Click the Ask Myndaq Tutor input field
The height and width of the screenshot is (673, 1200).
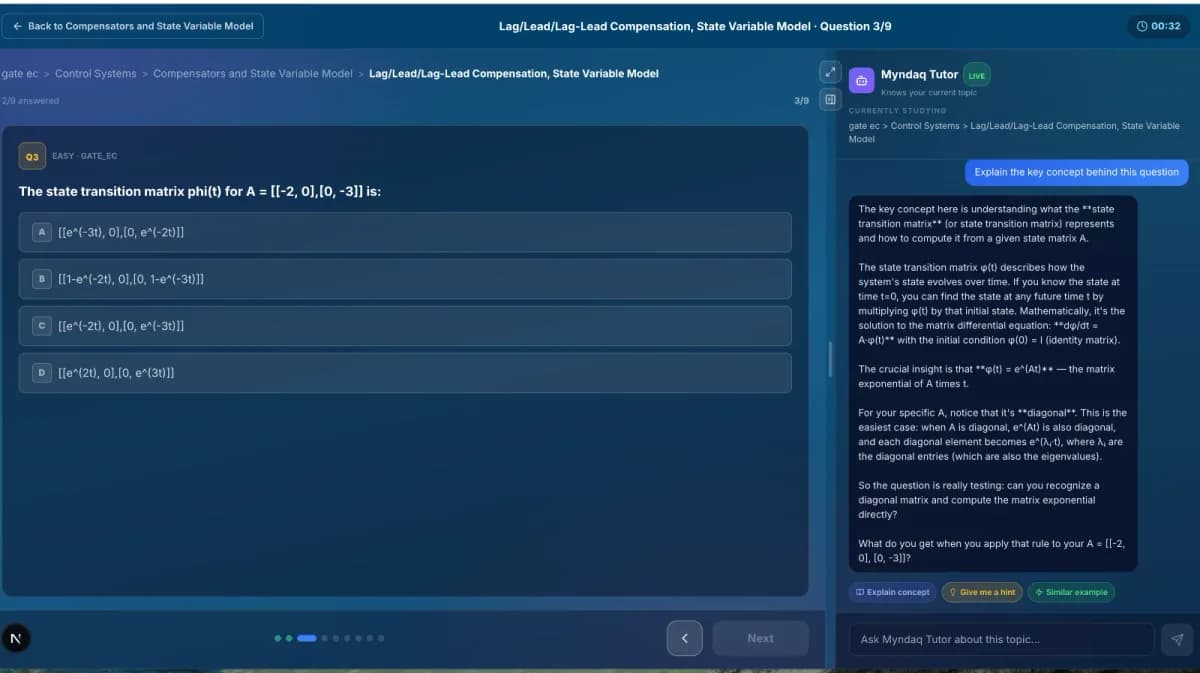[x=1001, y=639]
